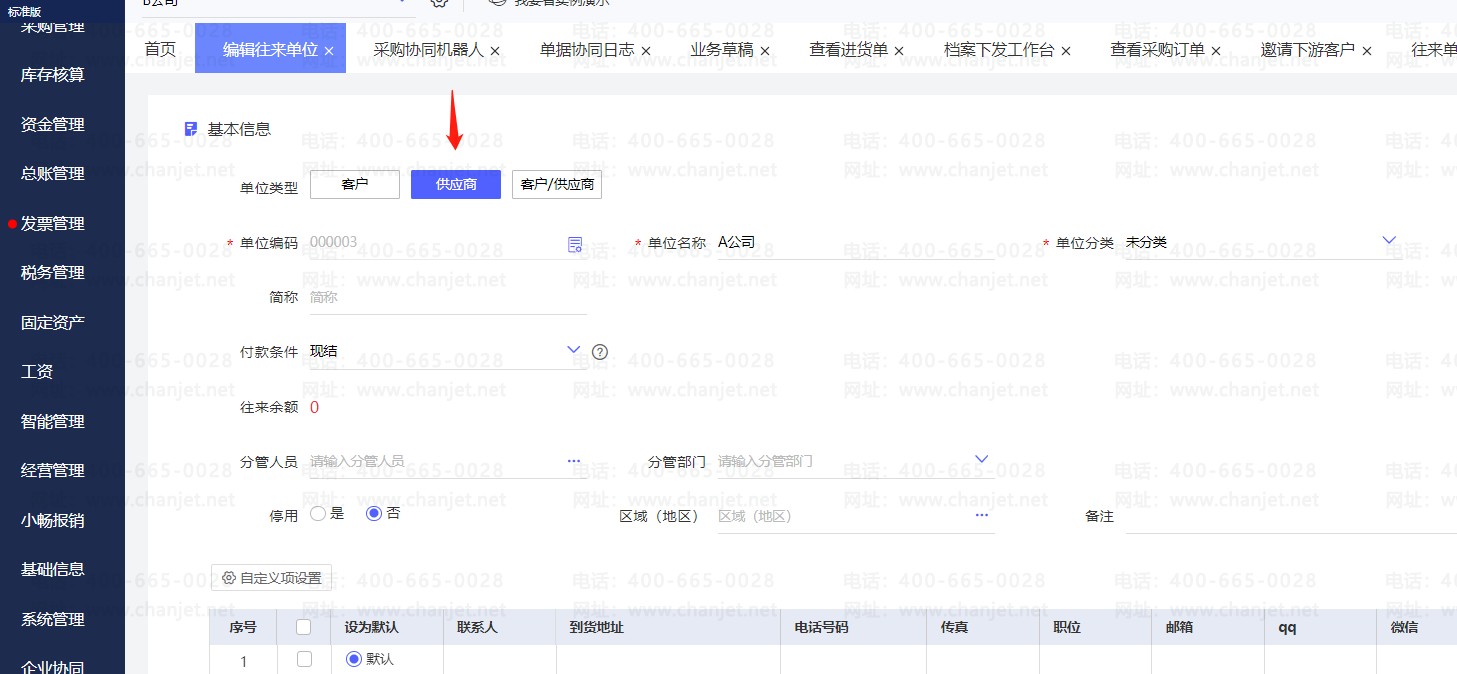Expand the 单位分类 dropdown
This screenshot has width=1457, height=674.
[x=1389, y=241]
